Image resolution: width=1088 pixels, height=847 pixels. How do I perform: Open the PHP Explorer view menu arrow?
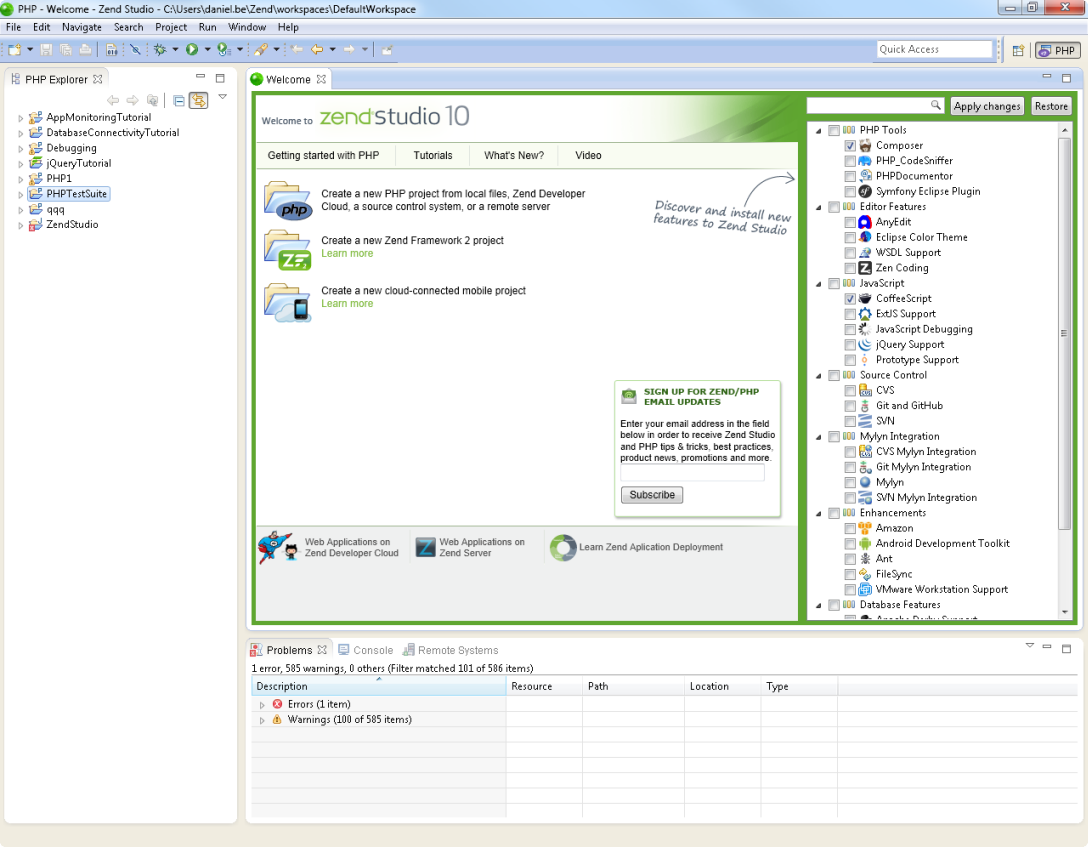pyautogui.click(x=223, y=96)
